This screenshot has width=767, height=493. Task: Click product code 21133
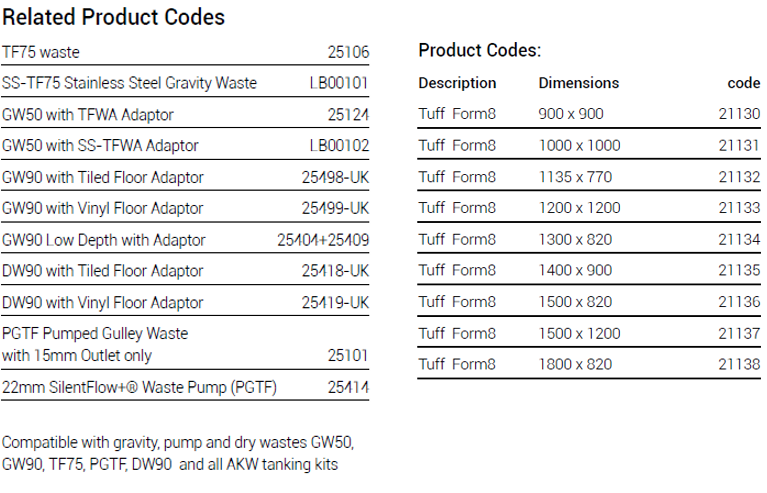coord(739,208)
